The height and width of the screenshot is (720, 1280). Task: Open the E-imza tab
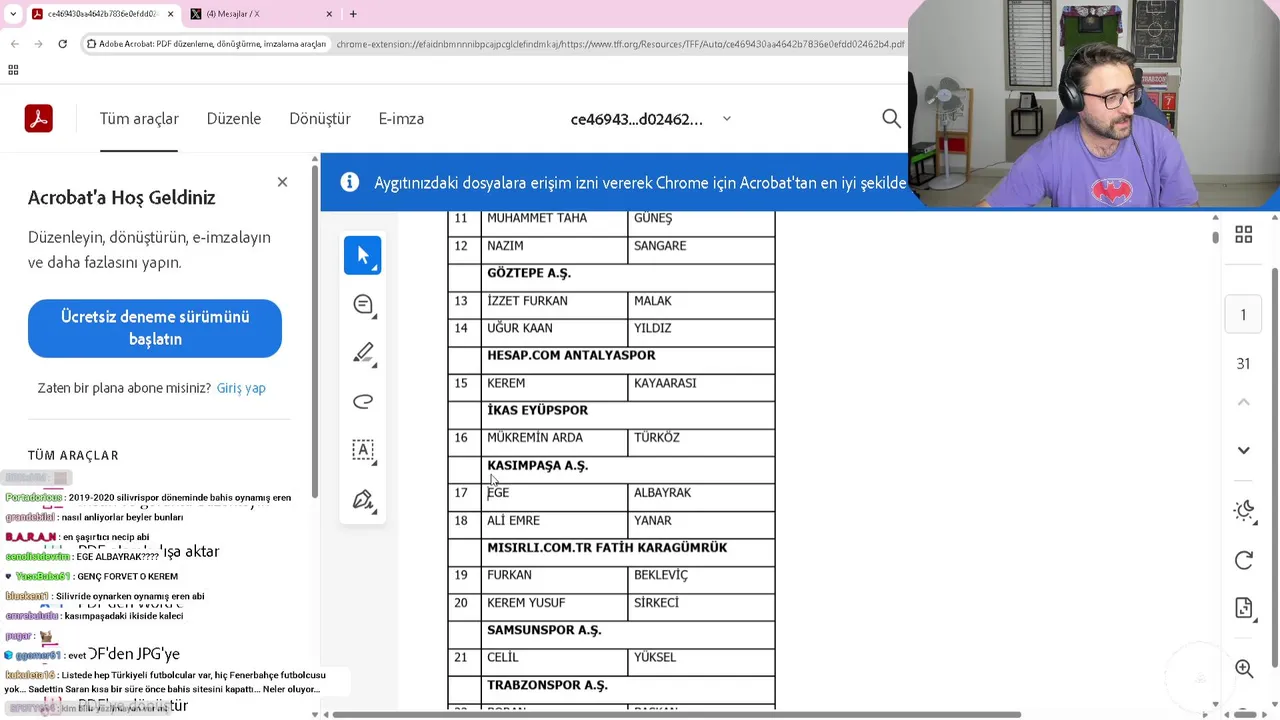pyautogui.click(x=401, y=119)
